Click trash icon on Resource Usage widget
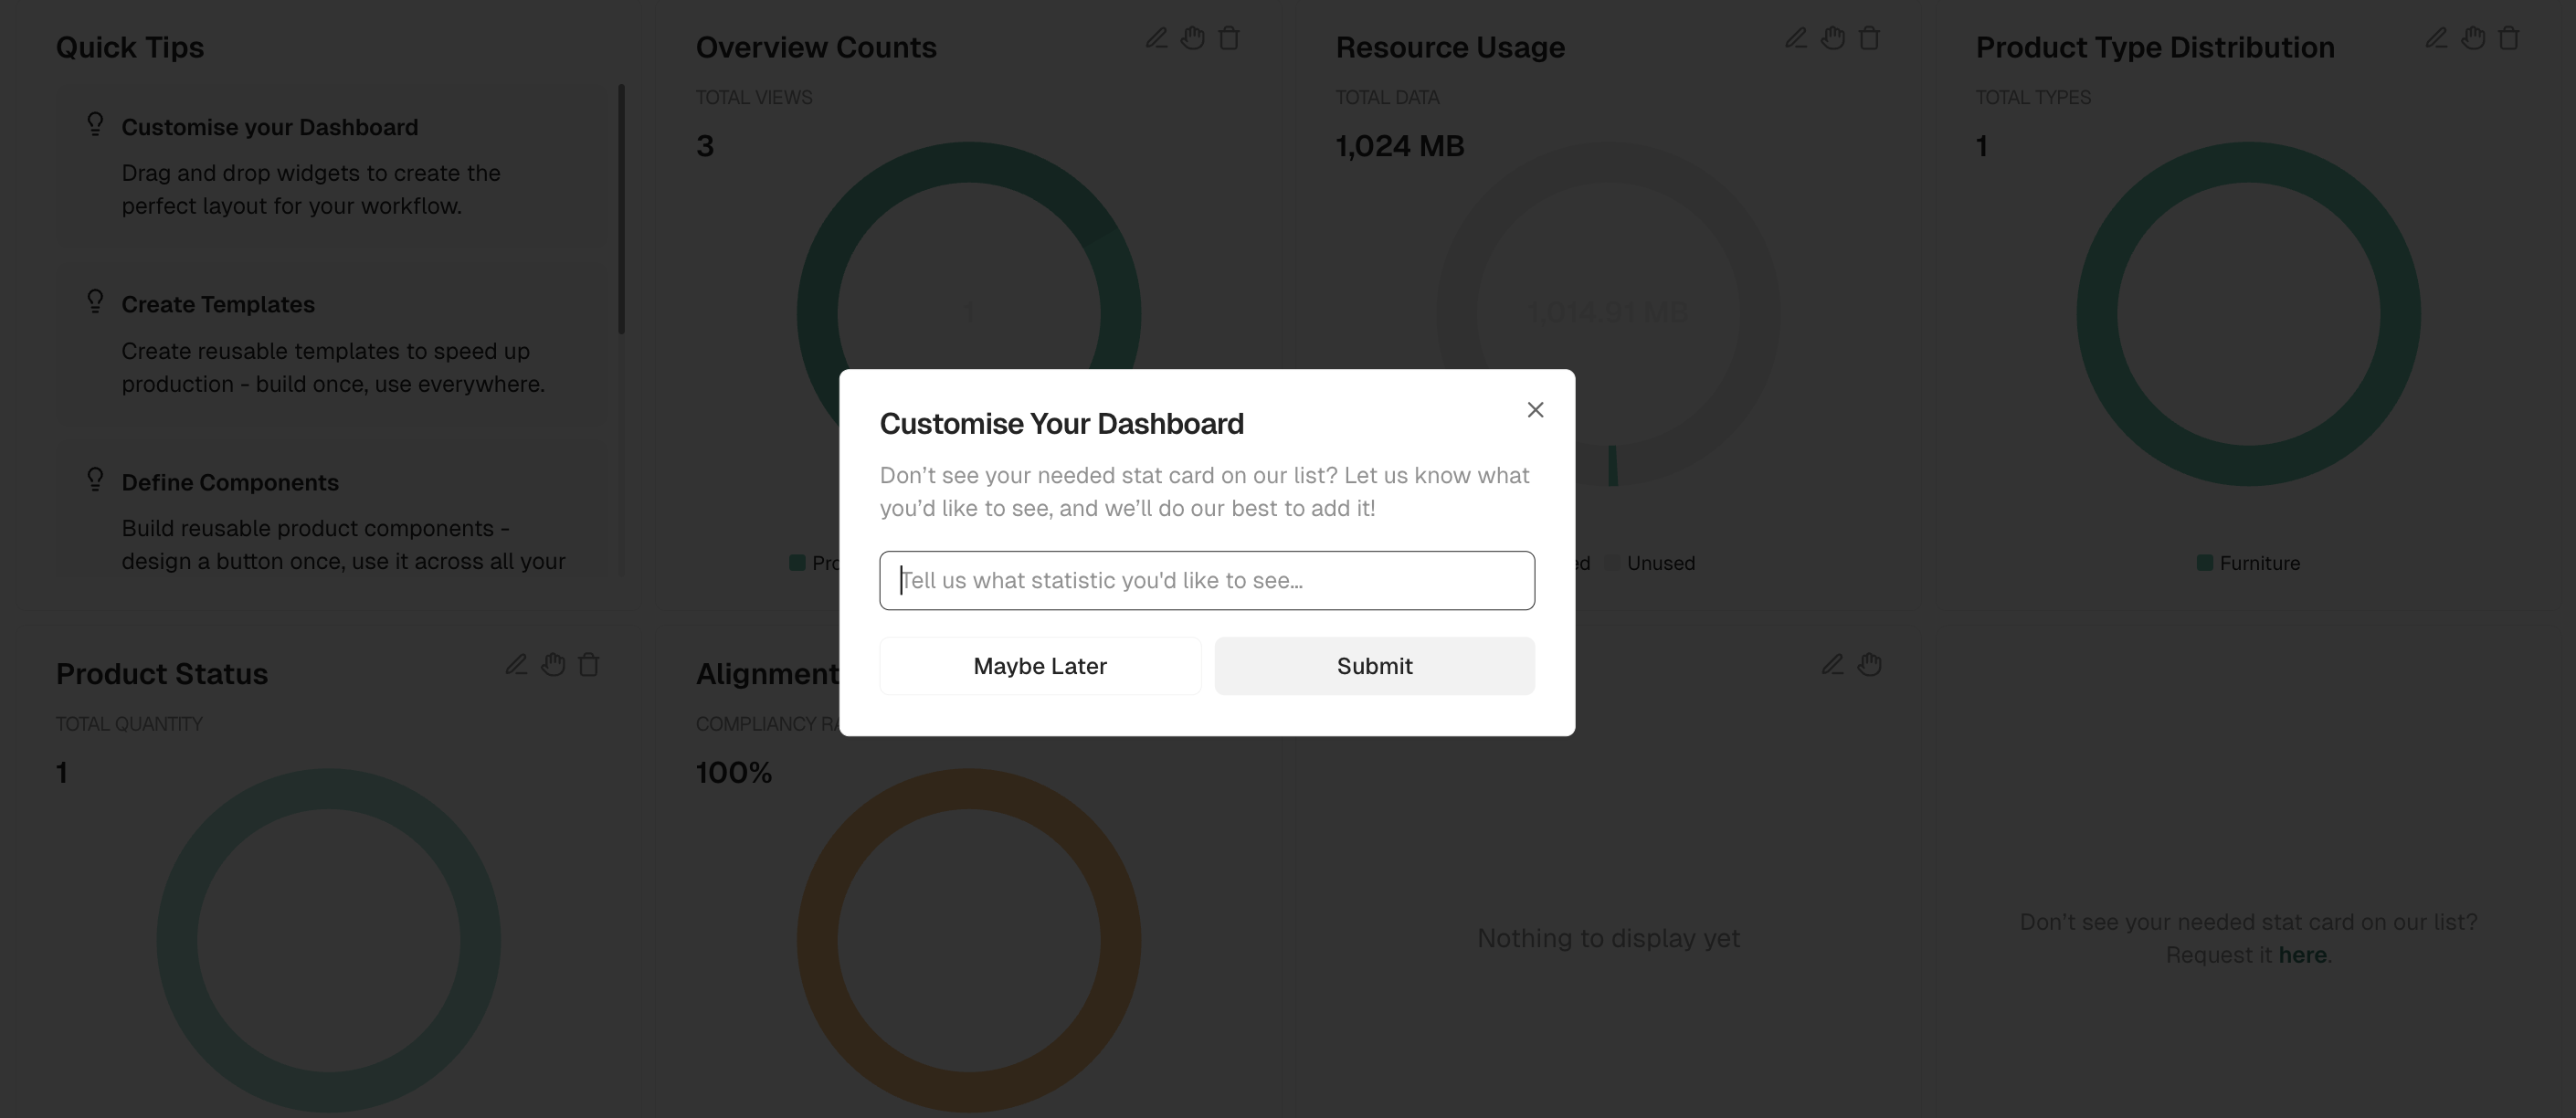 [1869, 38]
